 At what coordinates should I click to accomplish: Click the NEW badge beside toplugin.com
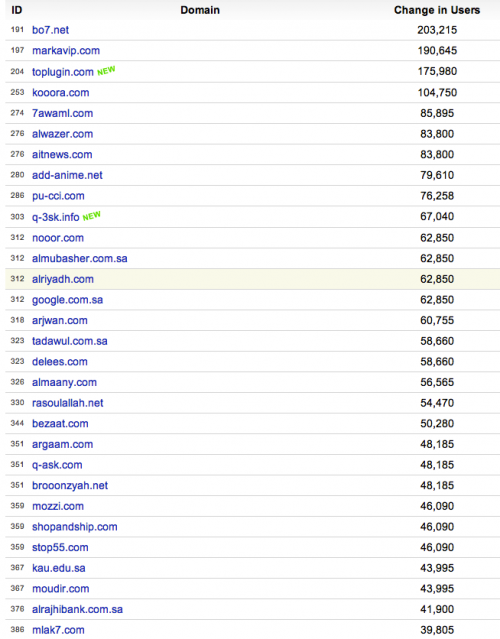(106, 71)
